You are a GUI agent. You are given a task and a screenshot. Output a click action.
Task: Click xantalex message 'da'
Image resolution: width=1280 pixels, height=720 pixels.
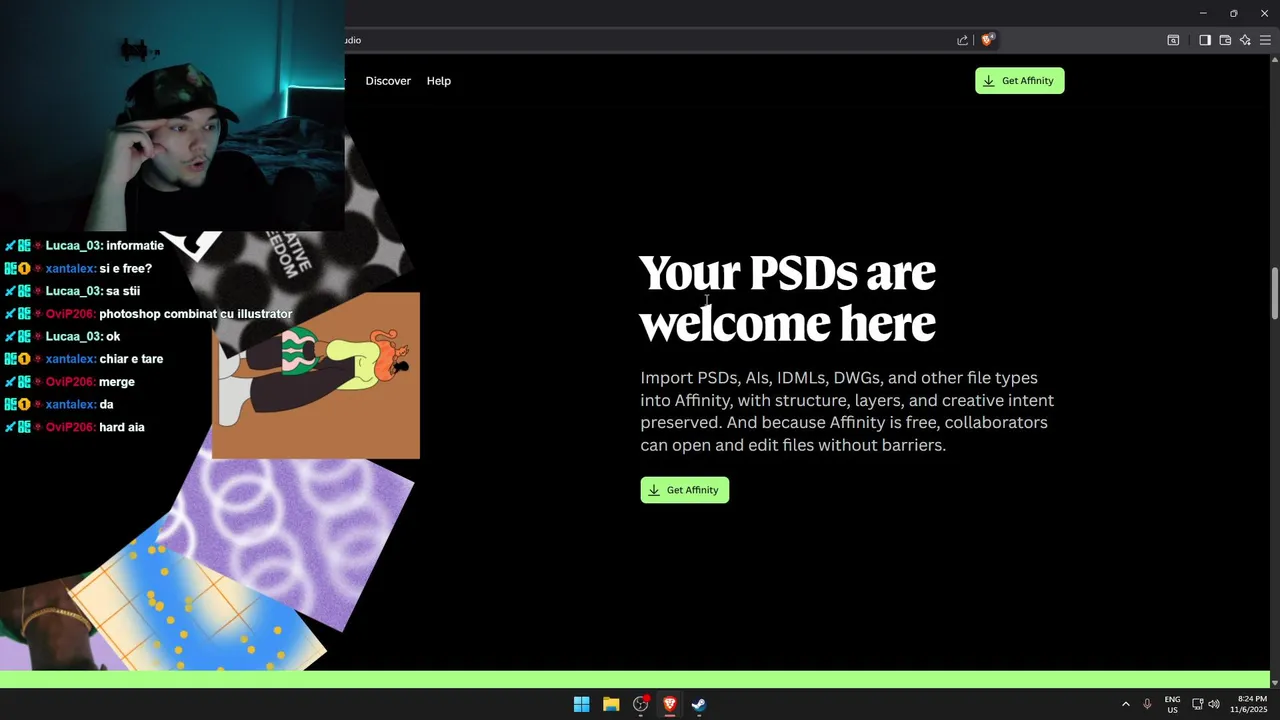(x=106, y=404)
